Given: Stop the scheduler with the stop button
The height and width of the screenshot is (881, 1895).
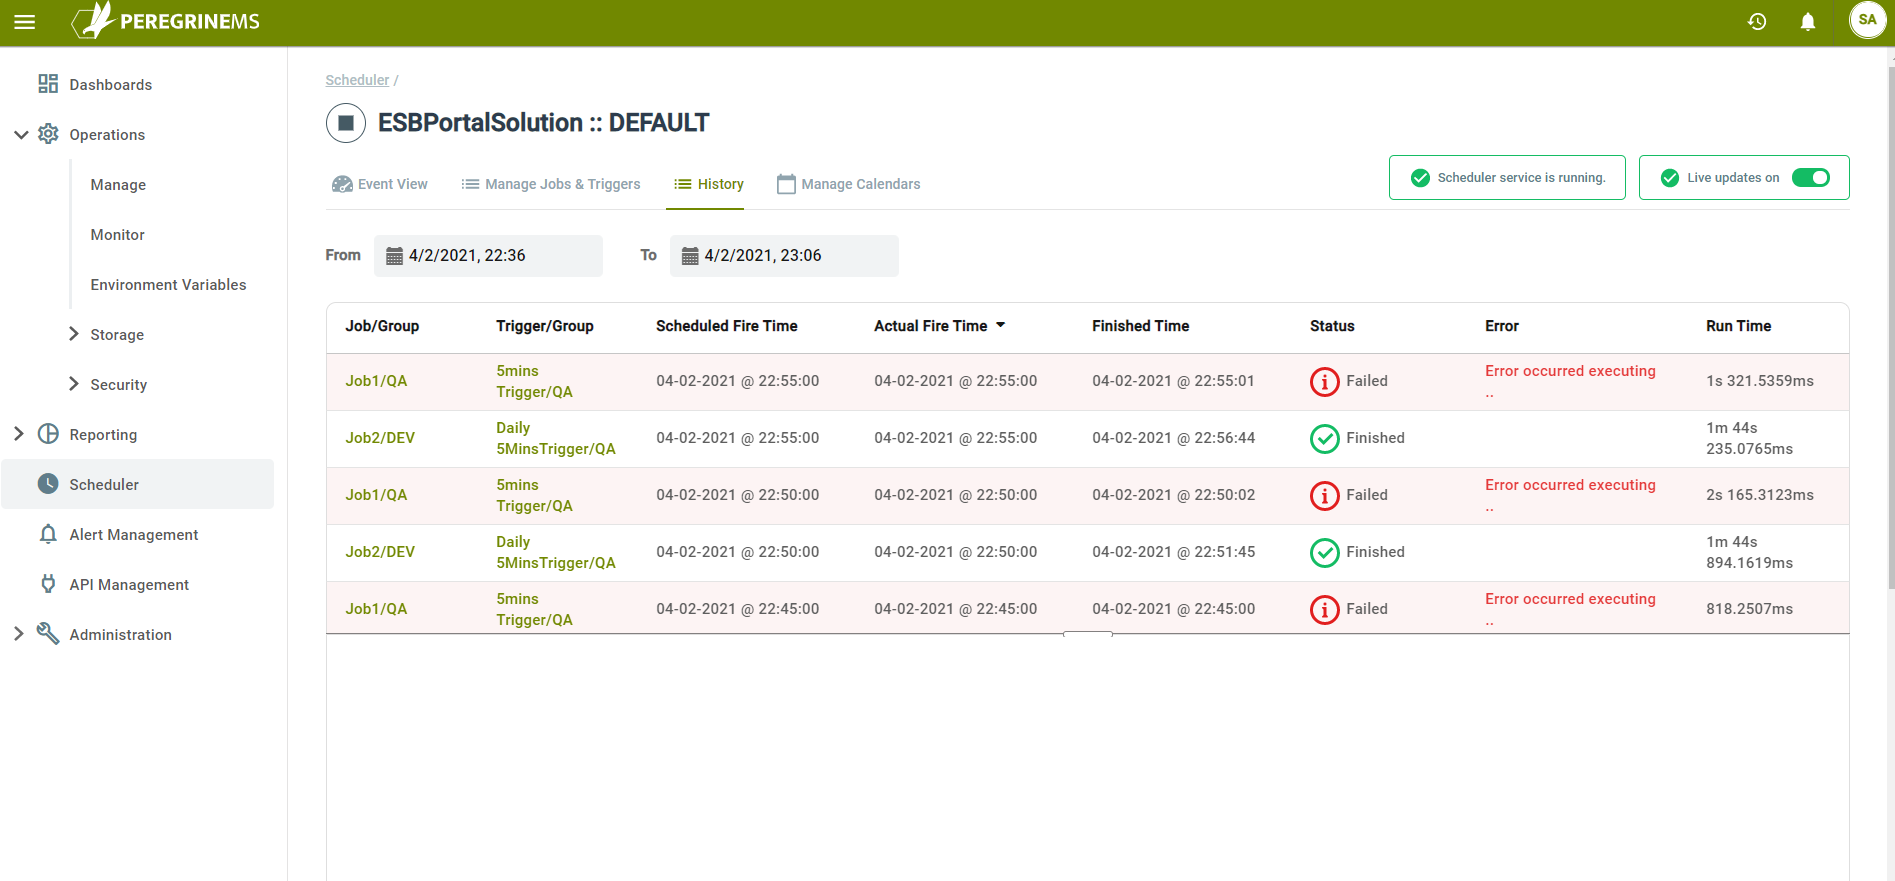Looking at the screenshot, I should 346,123.
